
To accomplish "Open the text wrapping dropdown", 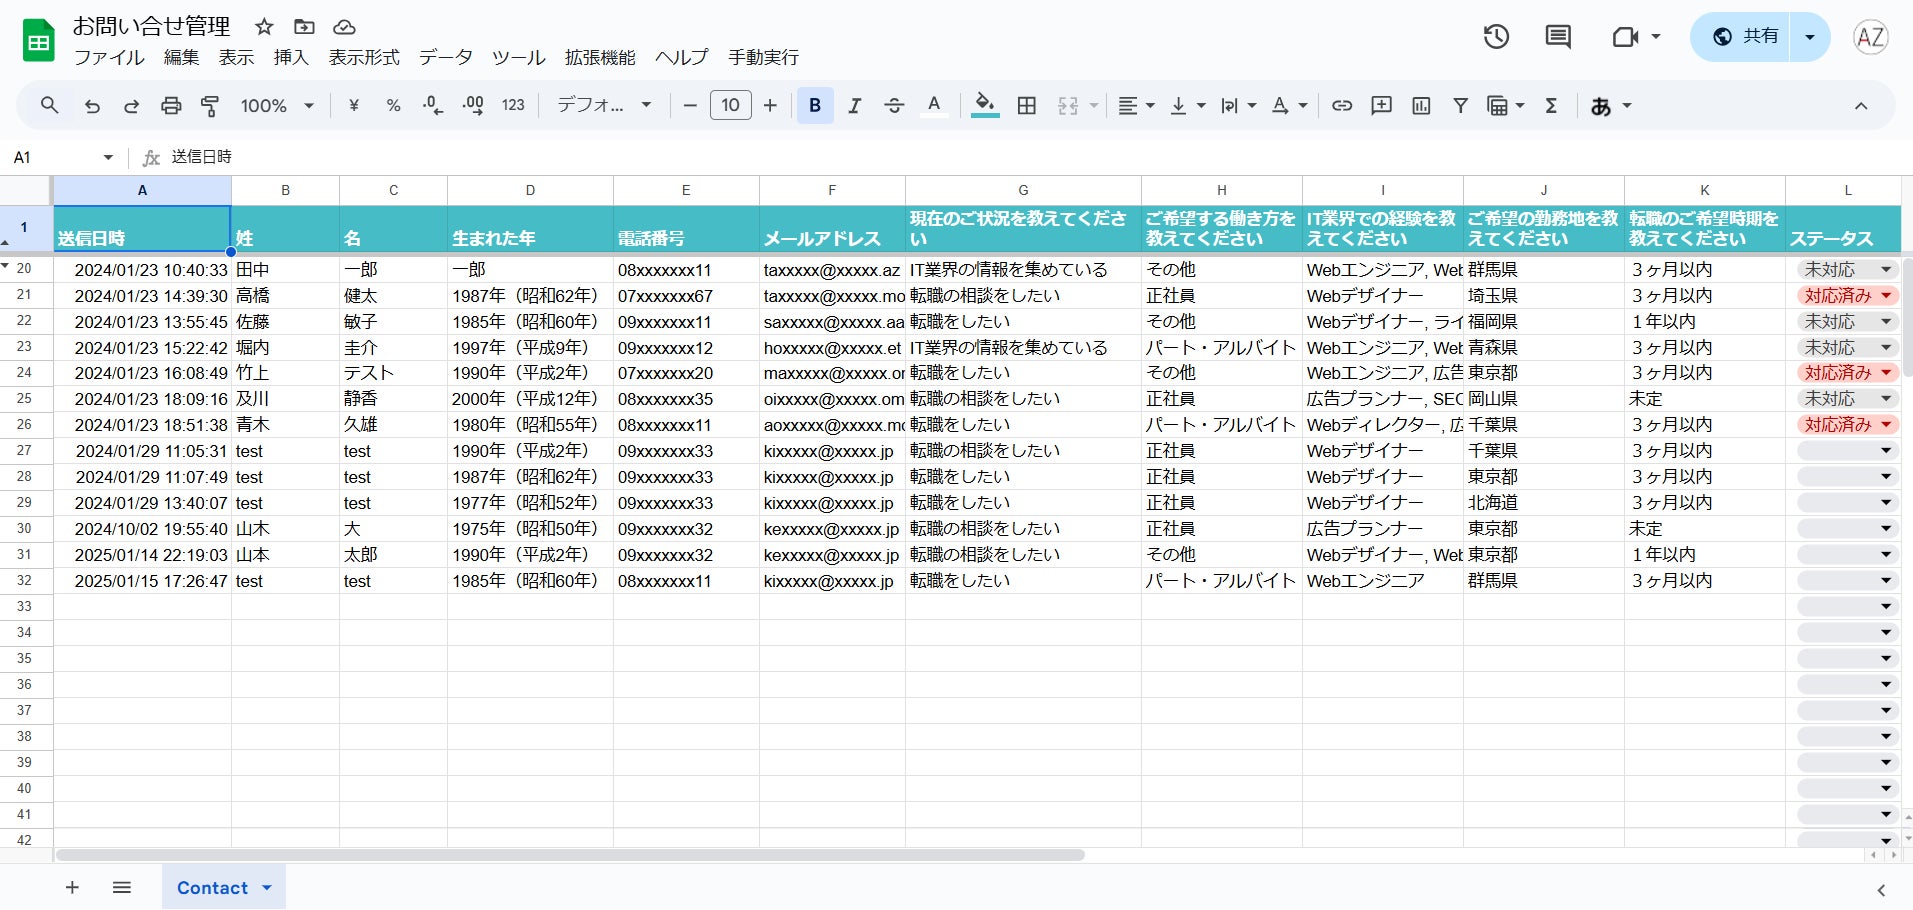I will tap(1238, 105).
